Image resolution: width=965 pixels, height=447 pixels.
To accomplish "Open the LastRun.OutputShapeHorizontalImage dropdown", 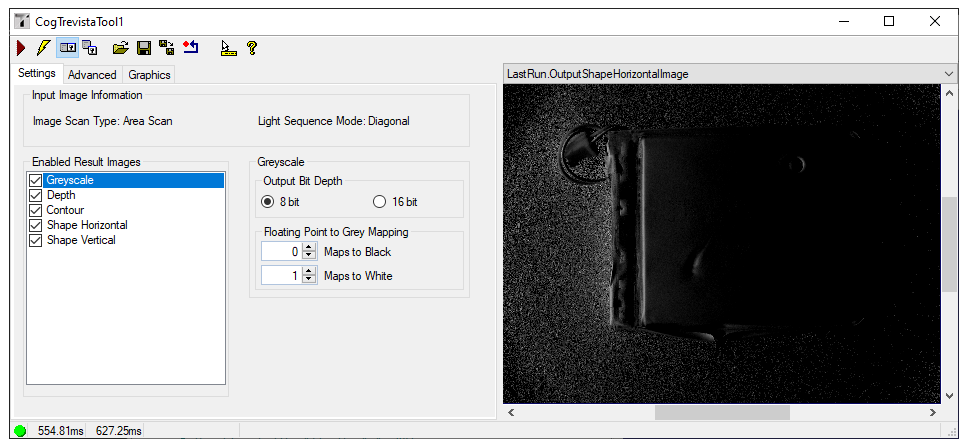I will pyautogui.click(x=948, y=74).
